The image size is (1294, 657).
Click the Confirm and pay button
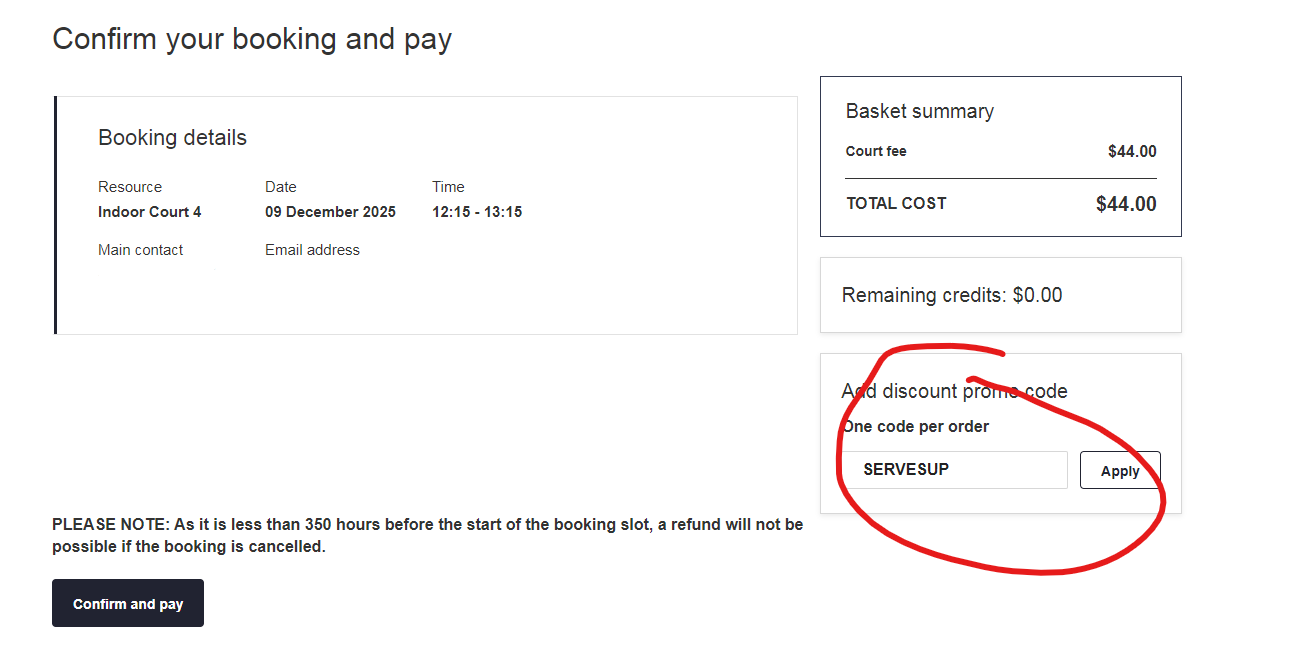[x=128, y=603]
